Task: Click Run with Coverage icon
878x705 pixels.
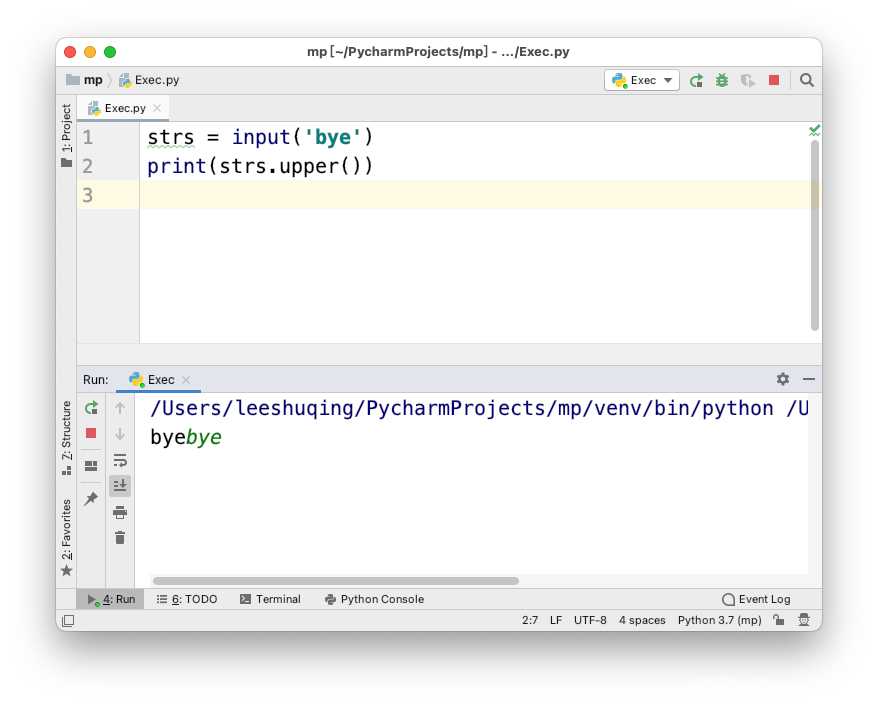Action: click(748, 81)
